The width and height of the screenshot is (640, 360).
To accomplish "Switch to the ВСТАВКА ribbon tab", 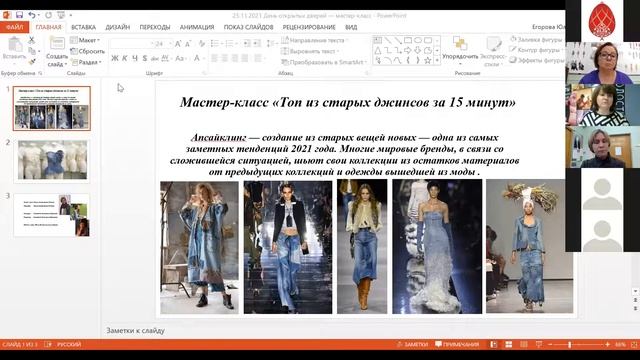I will pyautogui.click(x=83, y=27).
